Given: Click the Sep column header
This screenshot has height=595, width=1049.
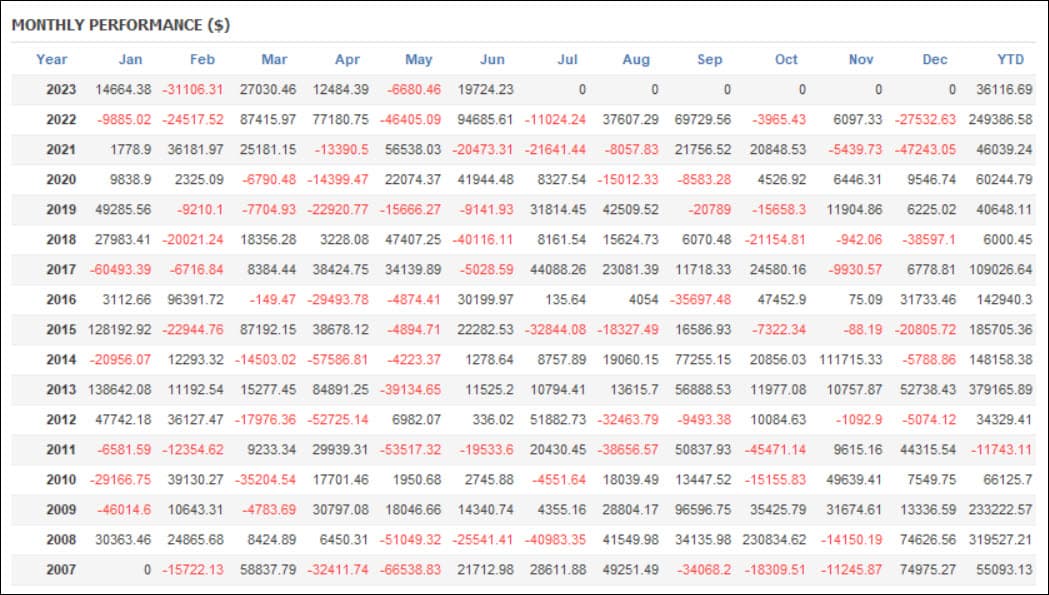Looking at the screenshot, I should point(709,60).
